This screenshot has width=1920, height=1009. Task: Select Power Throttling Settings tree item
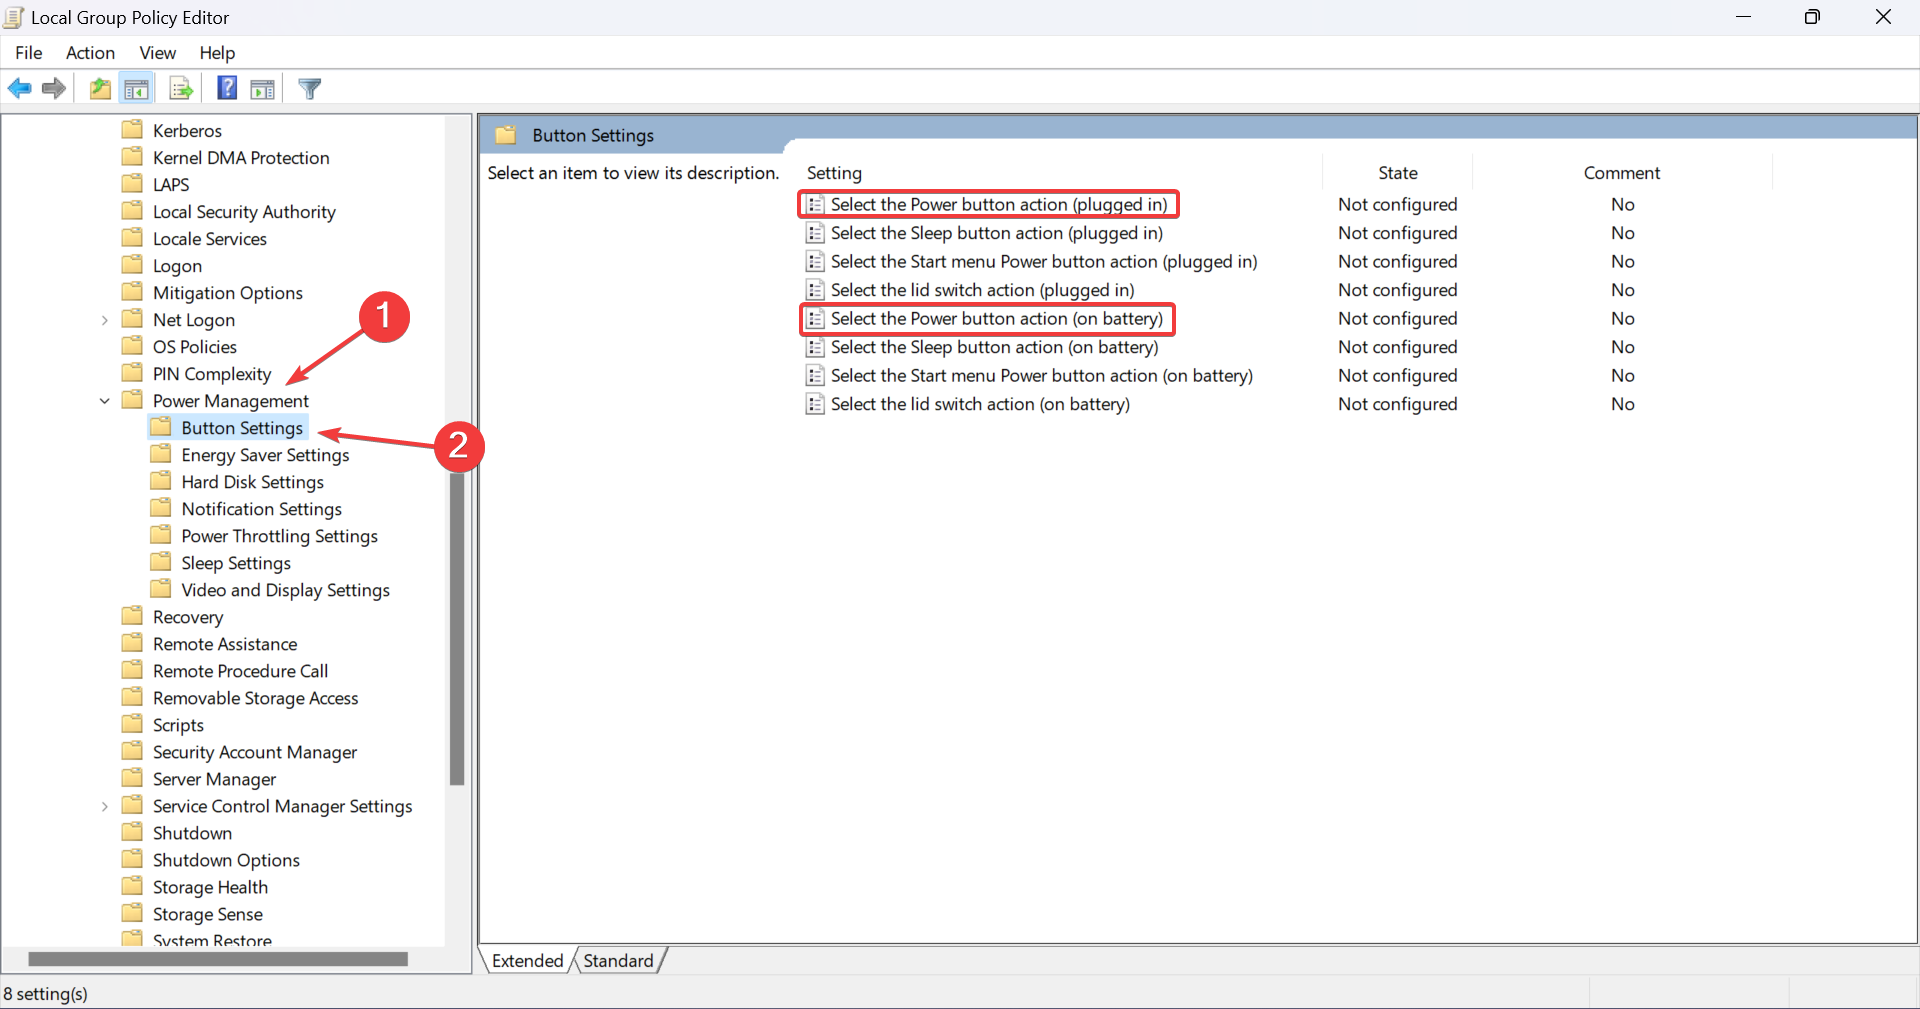click(x=279, y=536)
